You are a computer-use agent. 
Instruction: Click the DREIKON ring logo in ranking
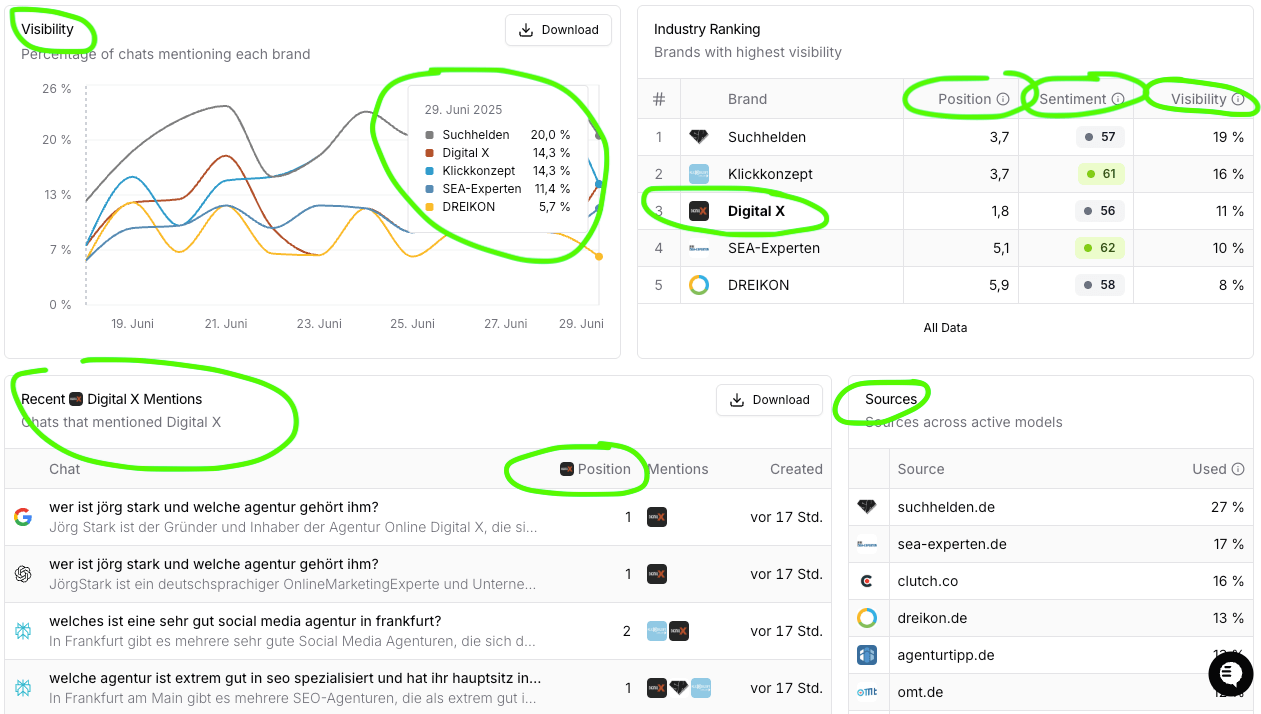point(699,285)
